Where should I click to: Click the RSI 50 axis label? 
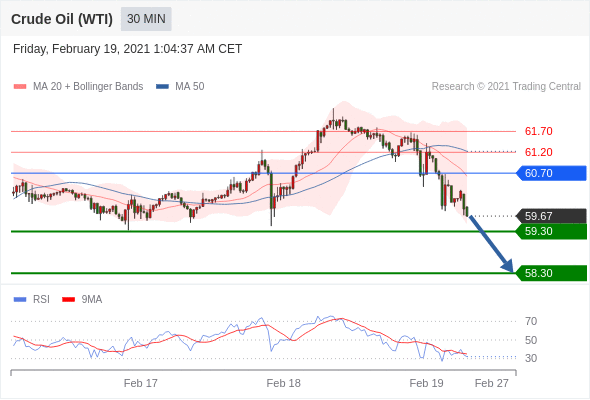coord(531,340)
